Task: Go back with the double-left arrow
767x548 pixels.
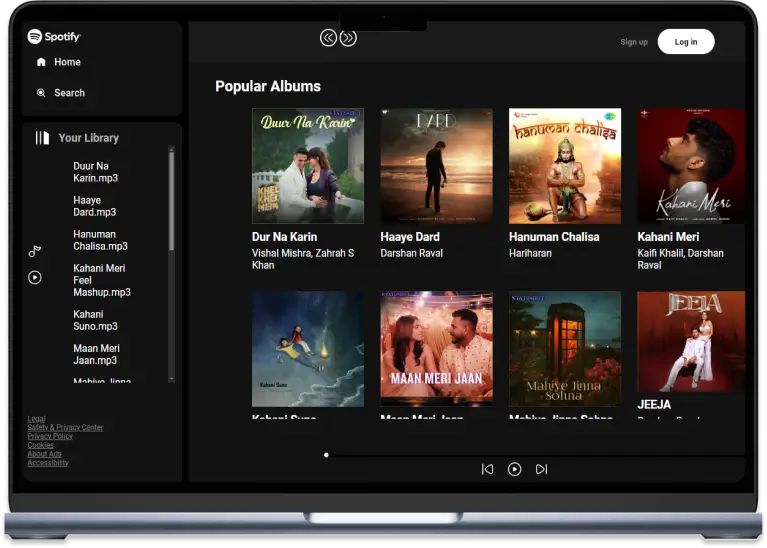Action: click(x=328, y=38)
